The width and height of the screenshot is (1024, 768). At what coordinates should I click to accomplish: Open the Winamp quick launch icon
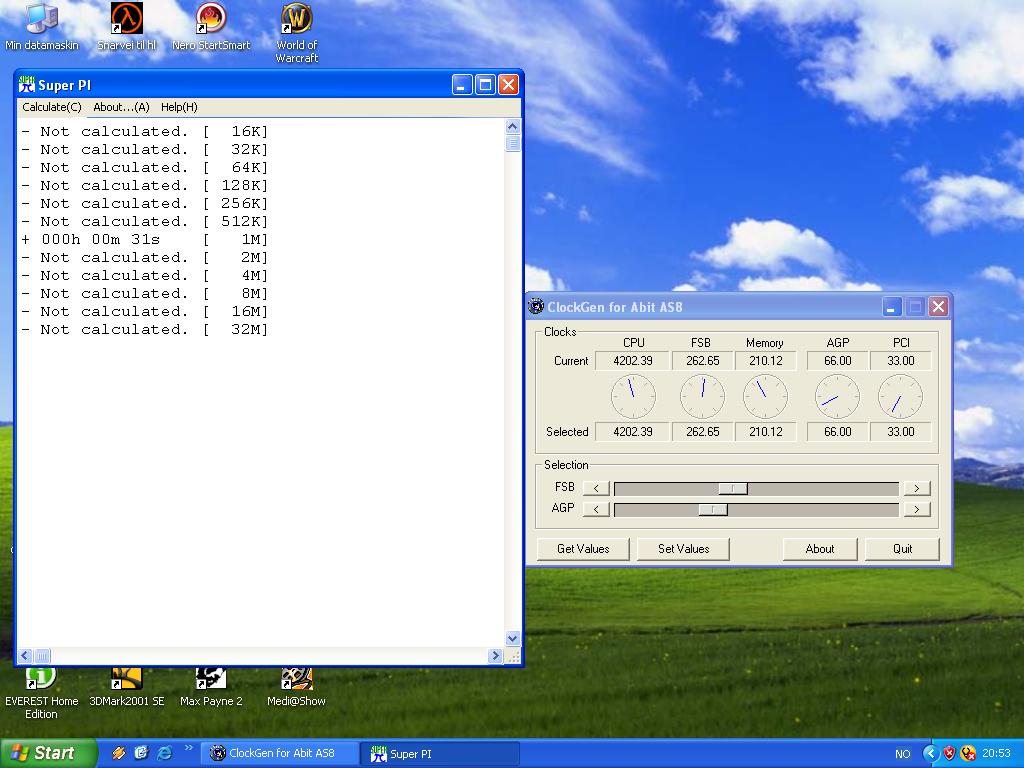pyautogui.click(x=118, y=753)
